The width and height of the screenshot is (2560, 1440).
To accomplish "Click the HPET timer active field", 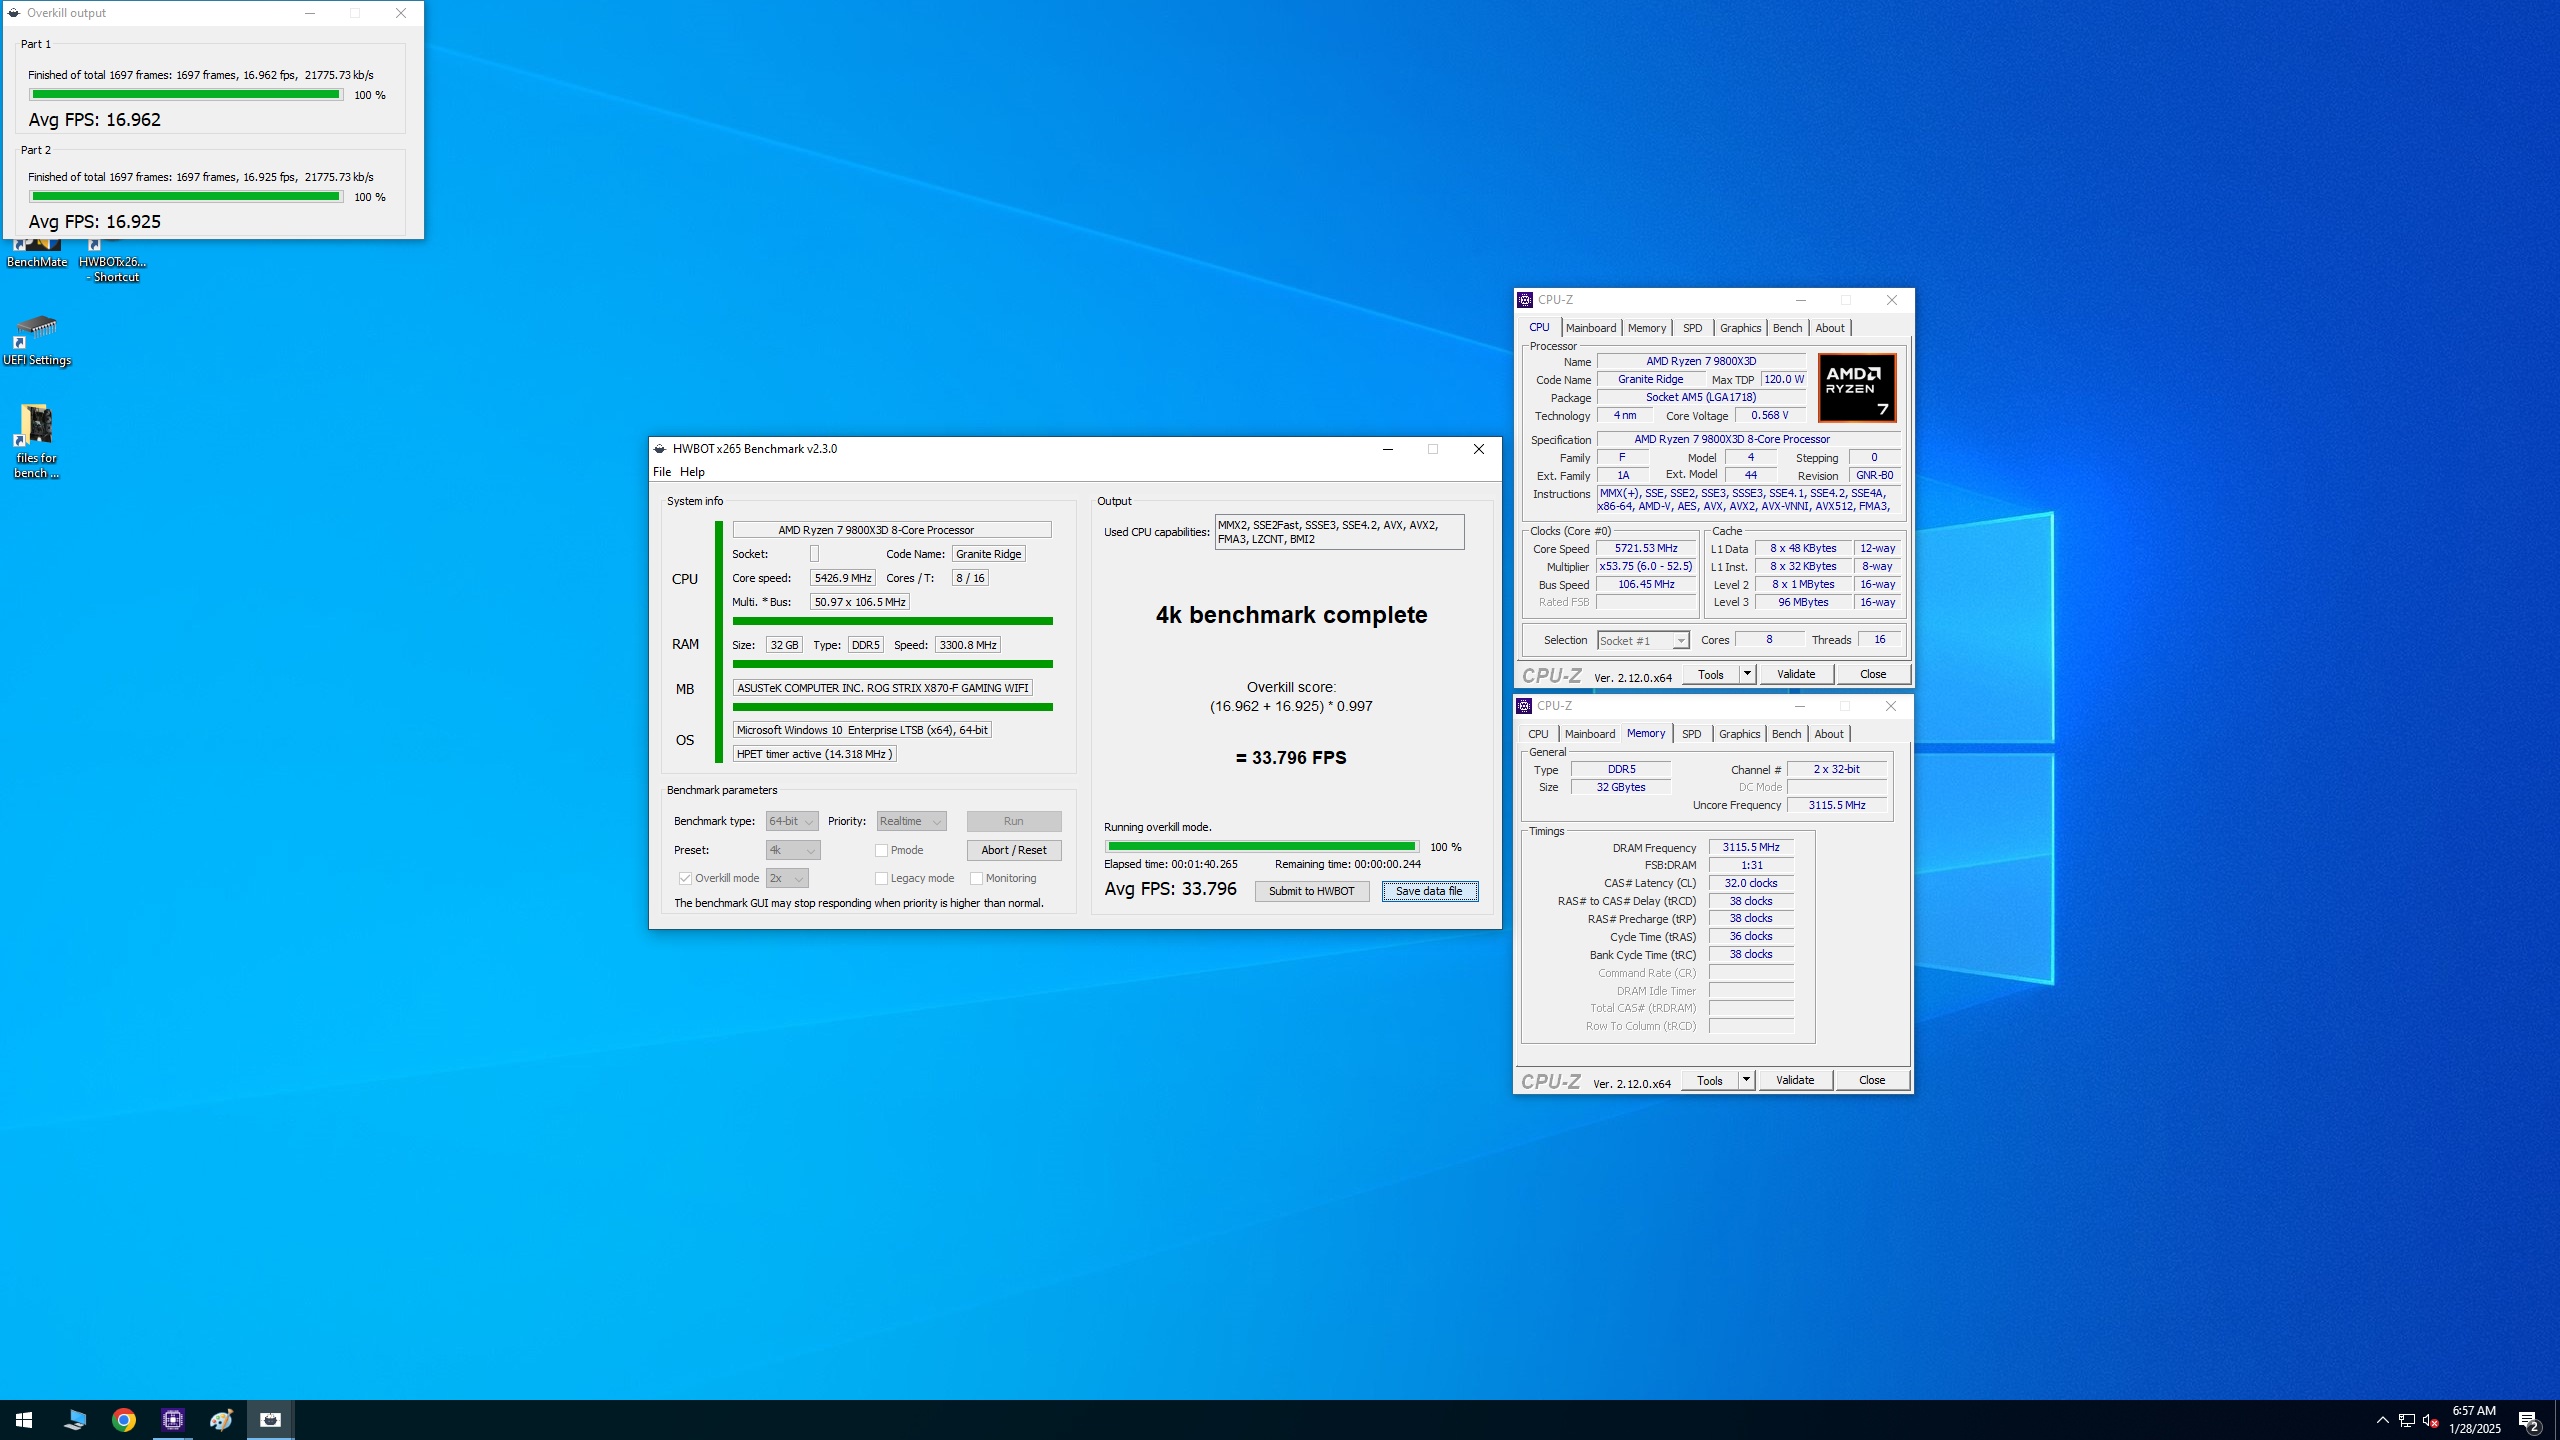I will tap(814, 754).
